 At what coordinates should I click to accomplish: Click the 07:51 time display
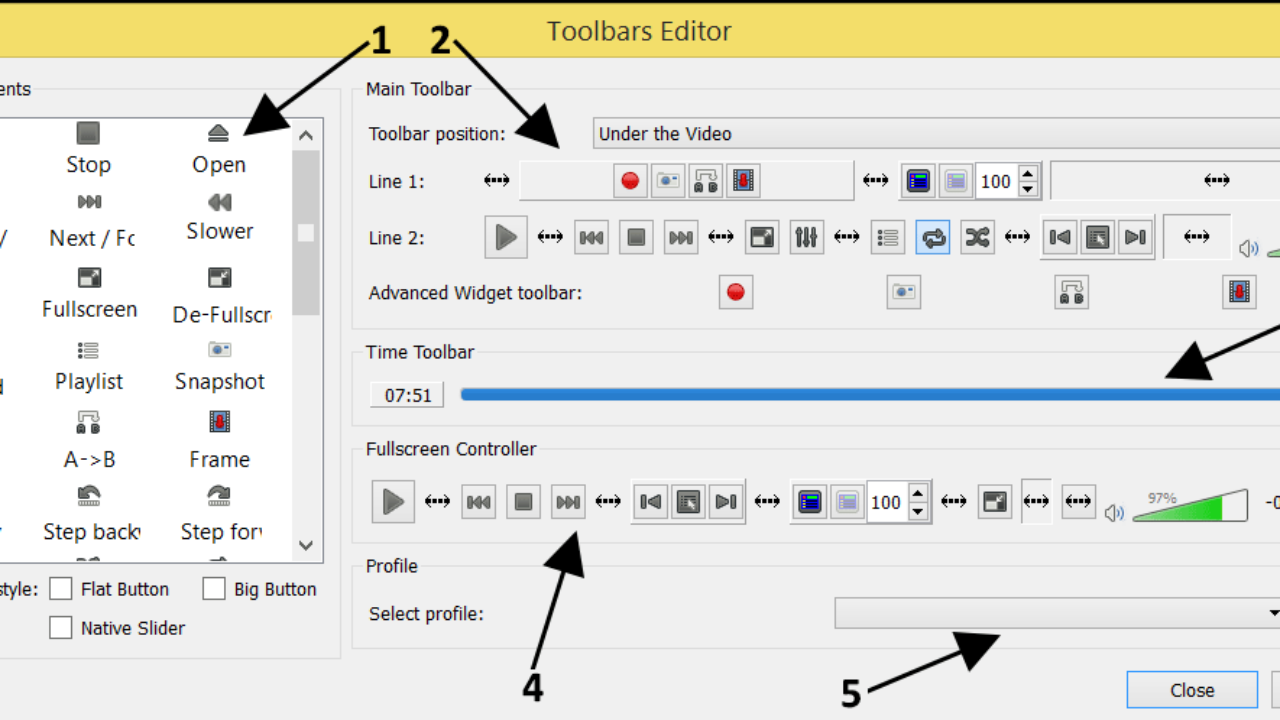point(406,394)
